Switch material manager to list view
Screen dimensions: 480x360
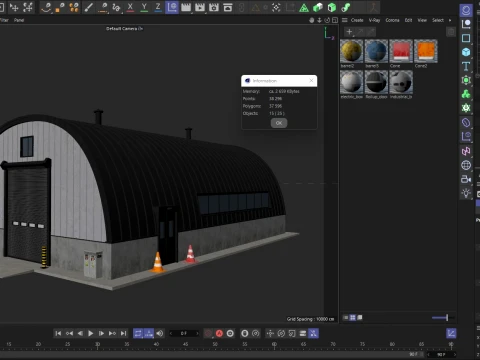point(346,318)
